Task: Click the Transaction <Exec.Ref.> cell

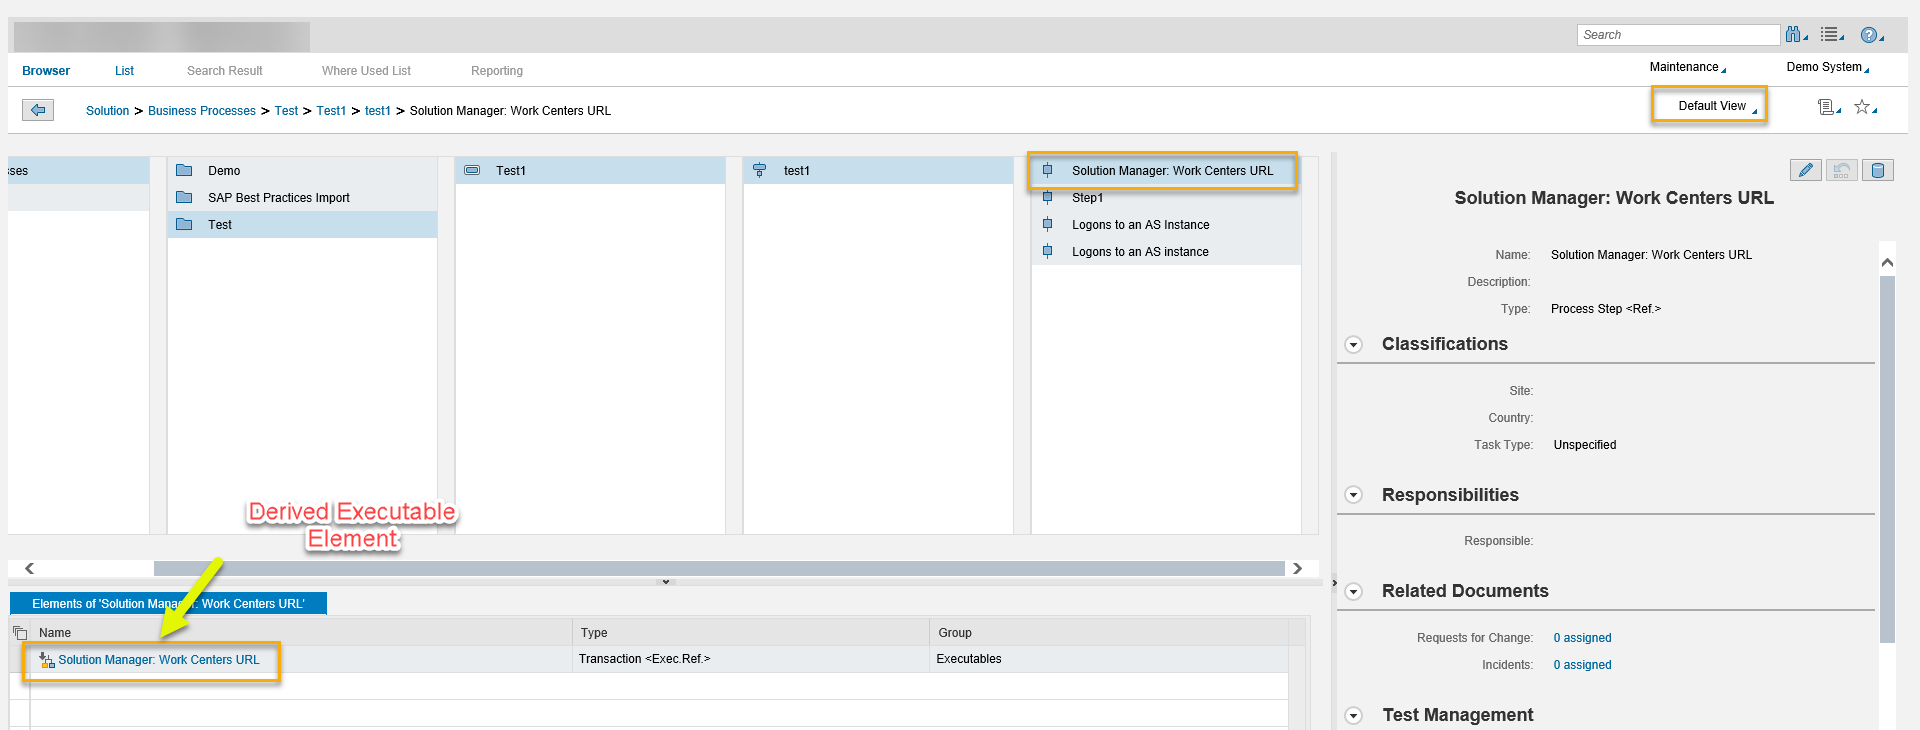Action: pyautogui.click(x=751, y=659)
